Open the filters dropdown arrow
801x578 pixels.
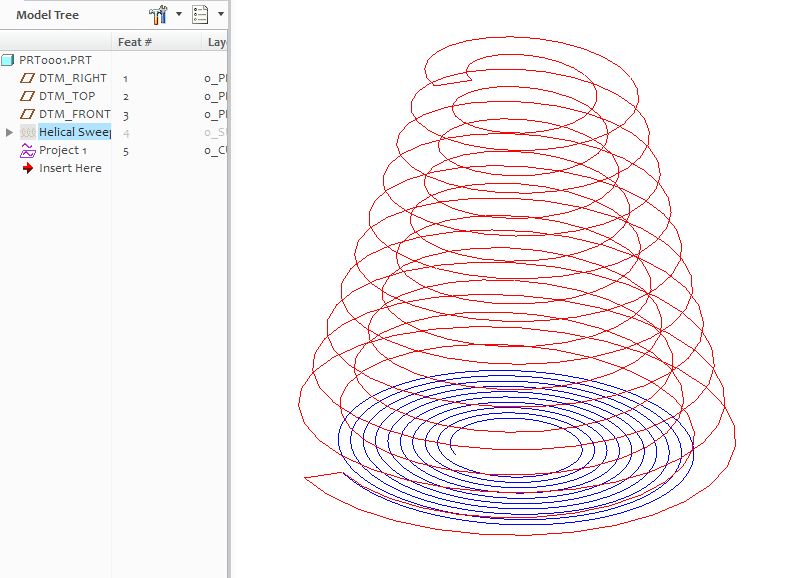(177, 14)
